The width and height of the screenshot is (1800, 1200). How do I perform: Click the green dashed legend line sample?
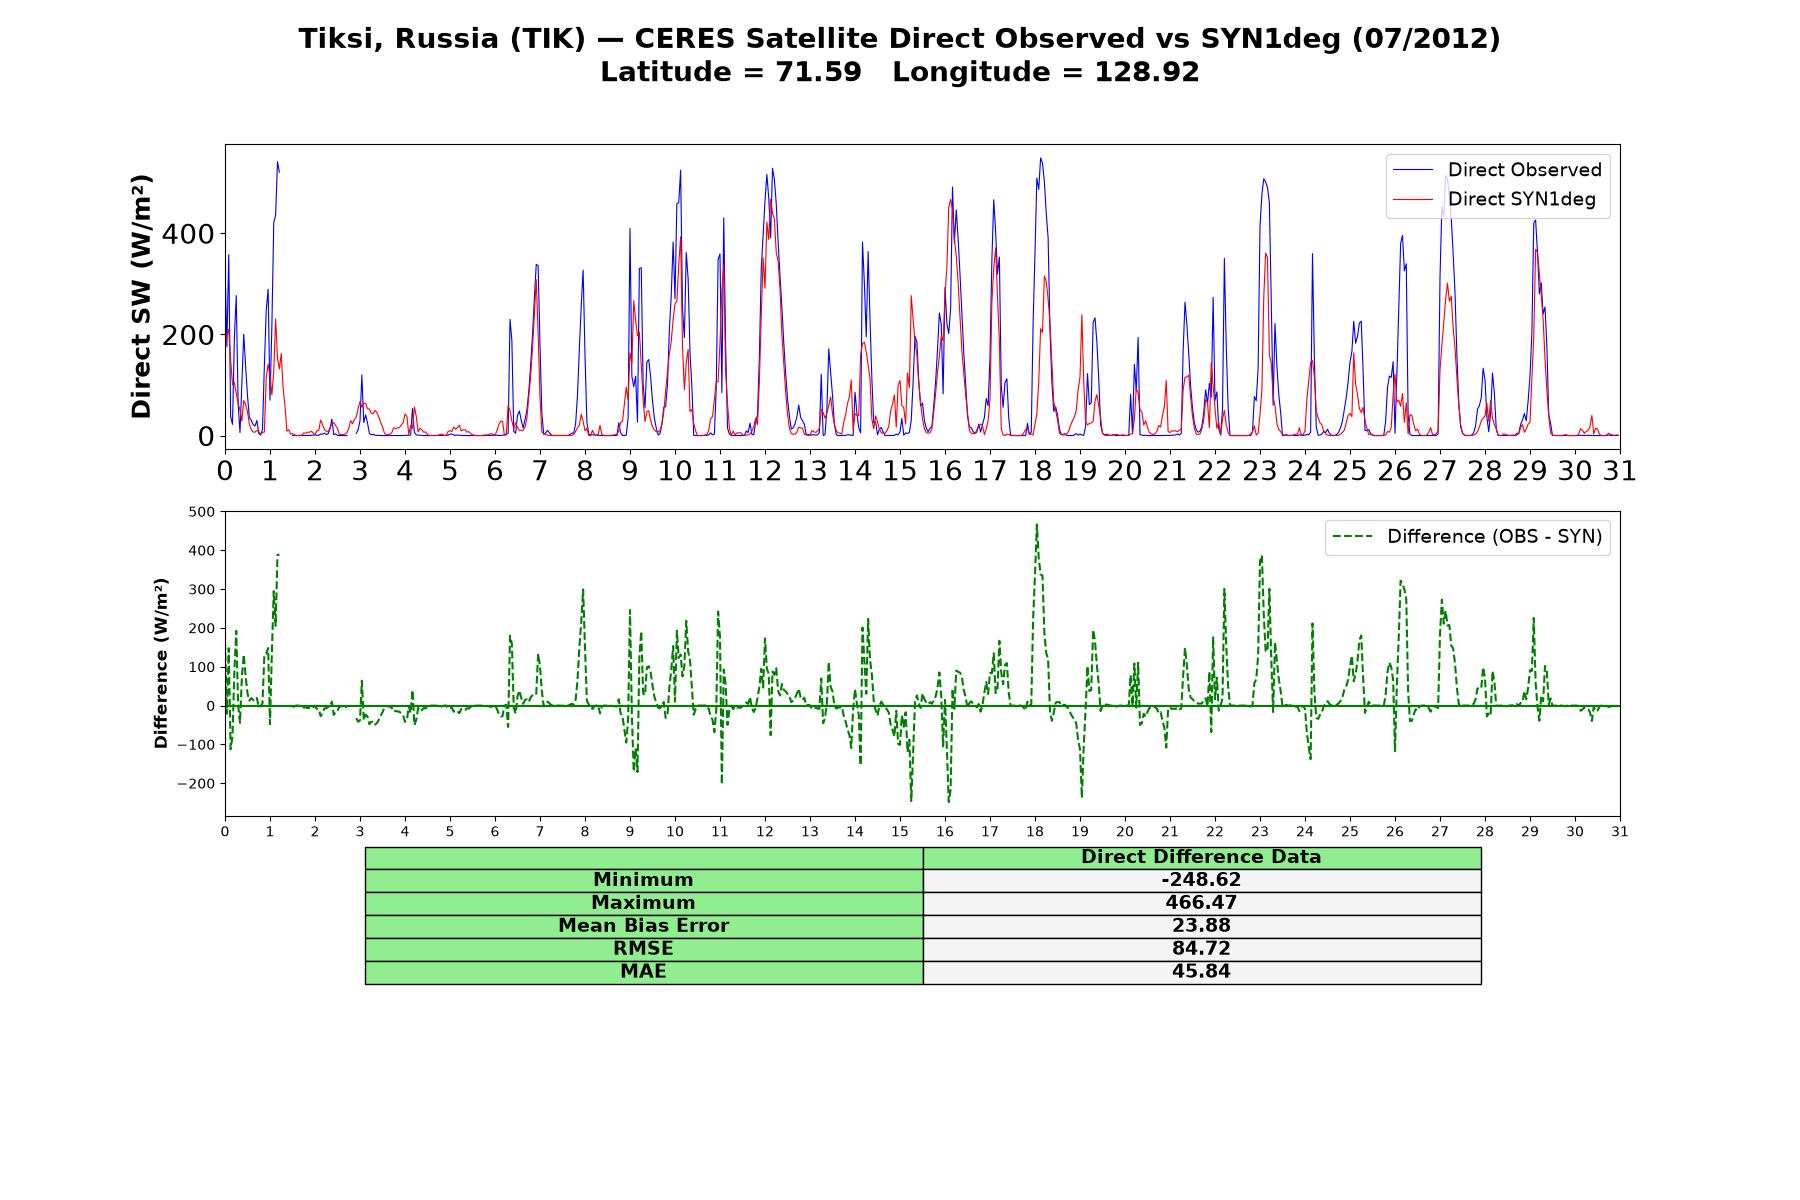(1352, 537)
